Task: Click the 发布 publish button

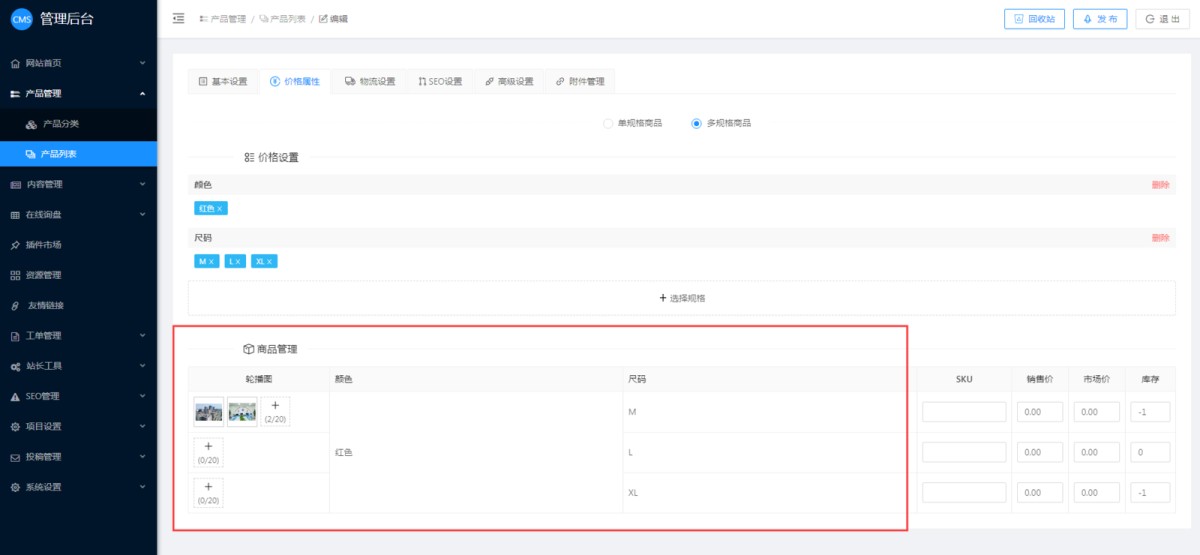Action: [x=1100, y=19]
